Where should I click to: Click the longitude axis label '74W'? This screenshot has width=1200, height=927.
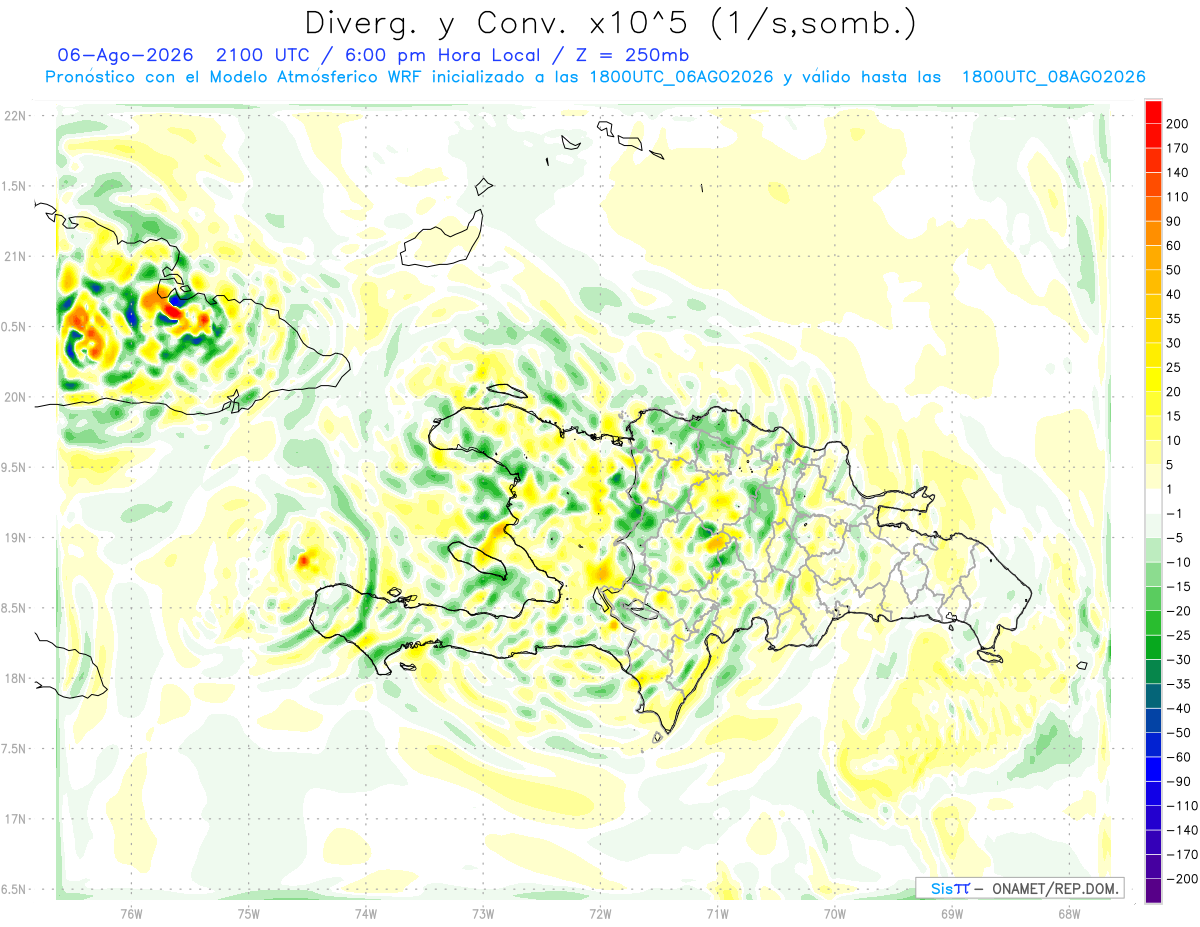tap(365, 913)
